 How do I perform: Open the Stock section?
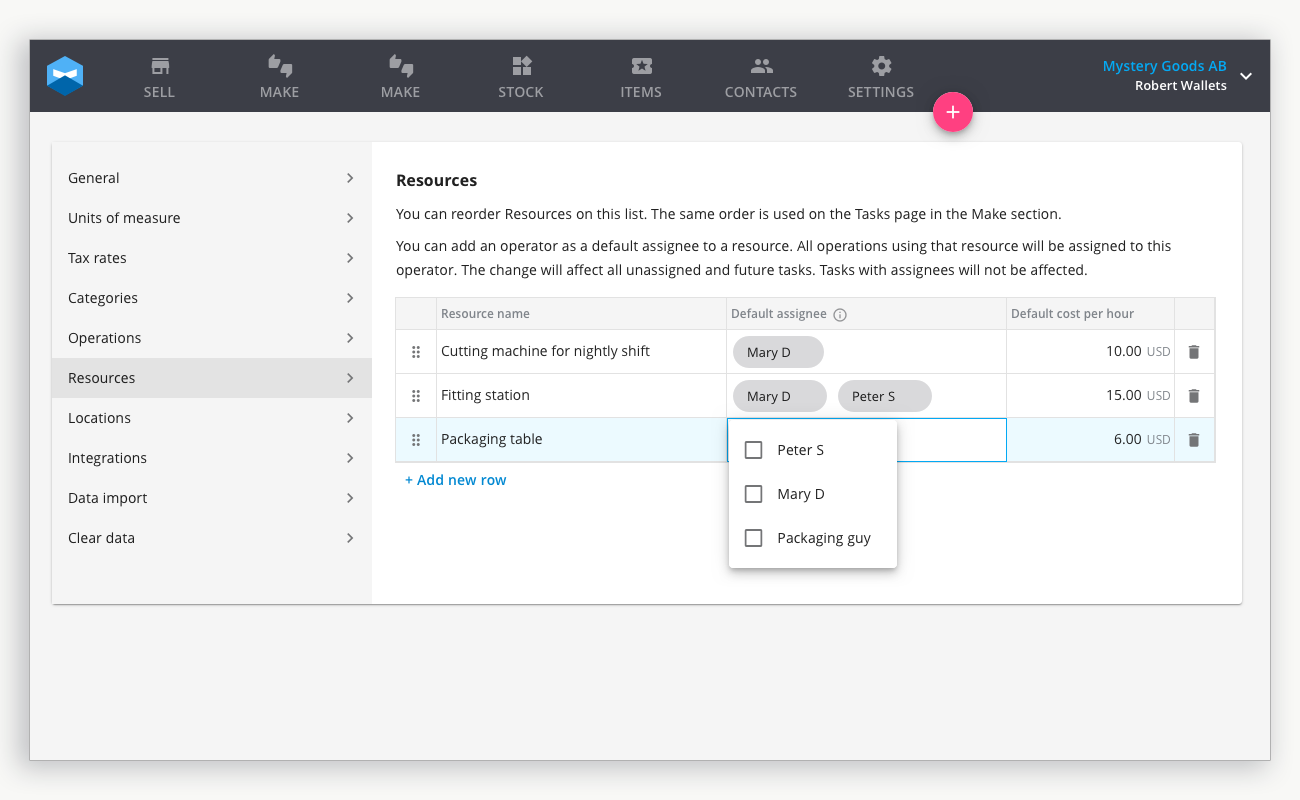(521, 77)
